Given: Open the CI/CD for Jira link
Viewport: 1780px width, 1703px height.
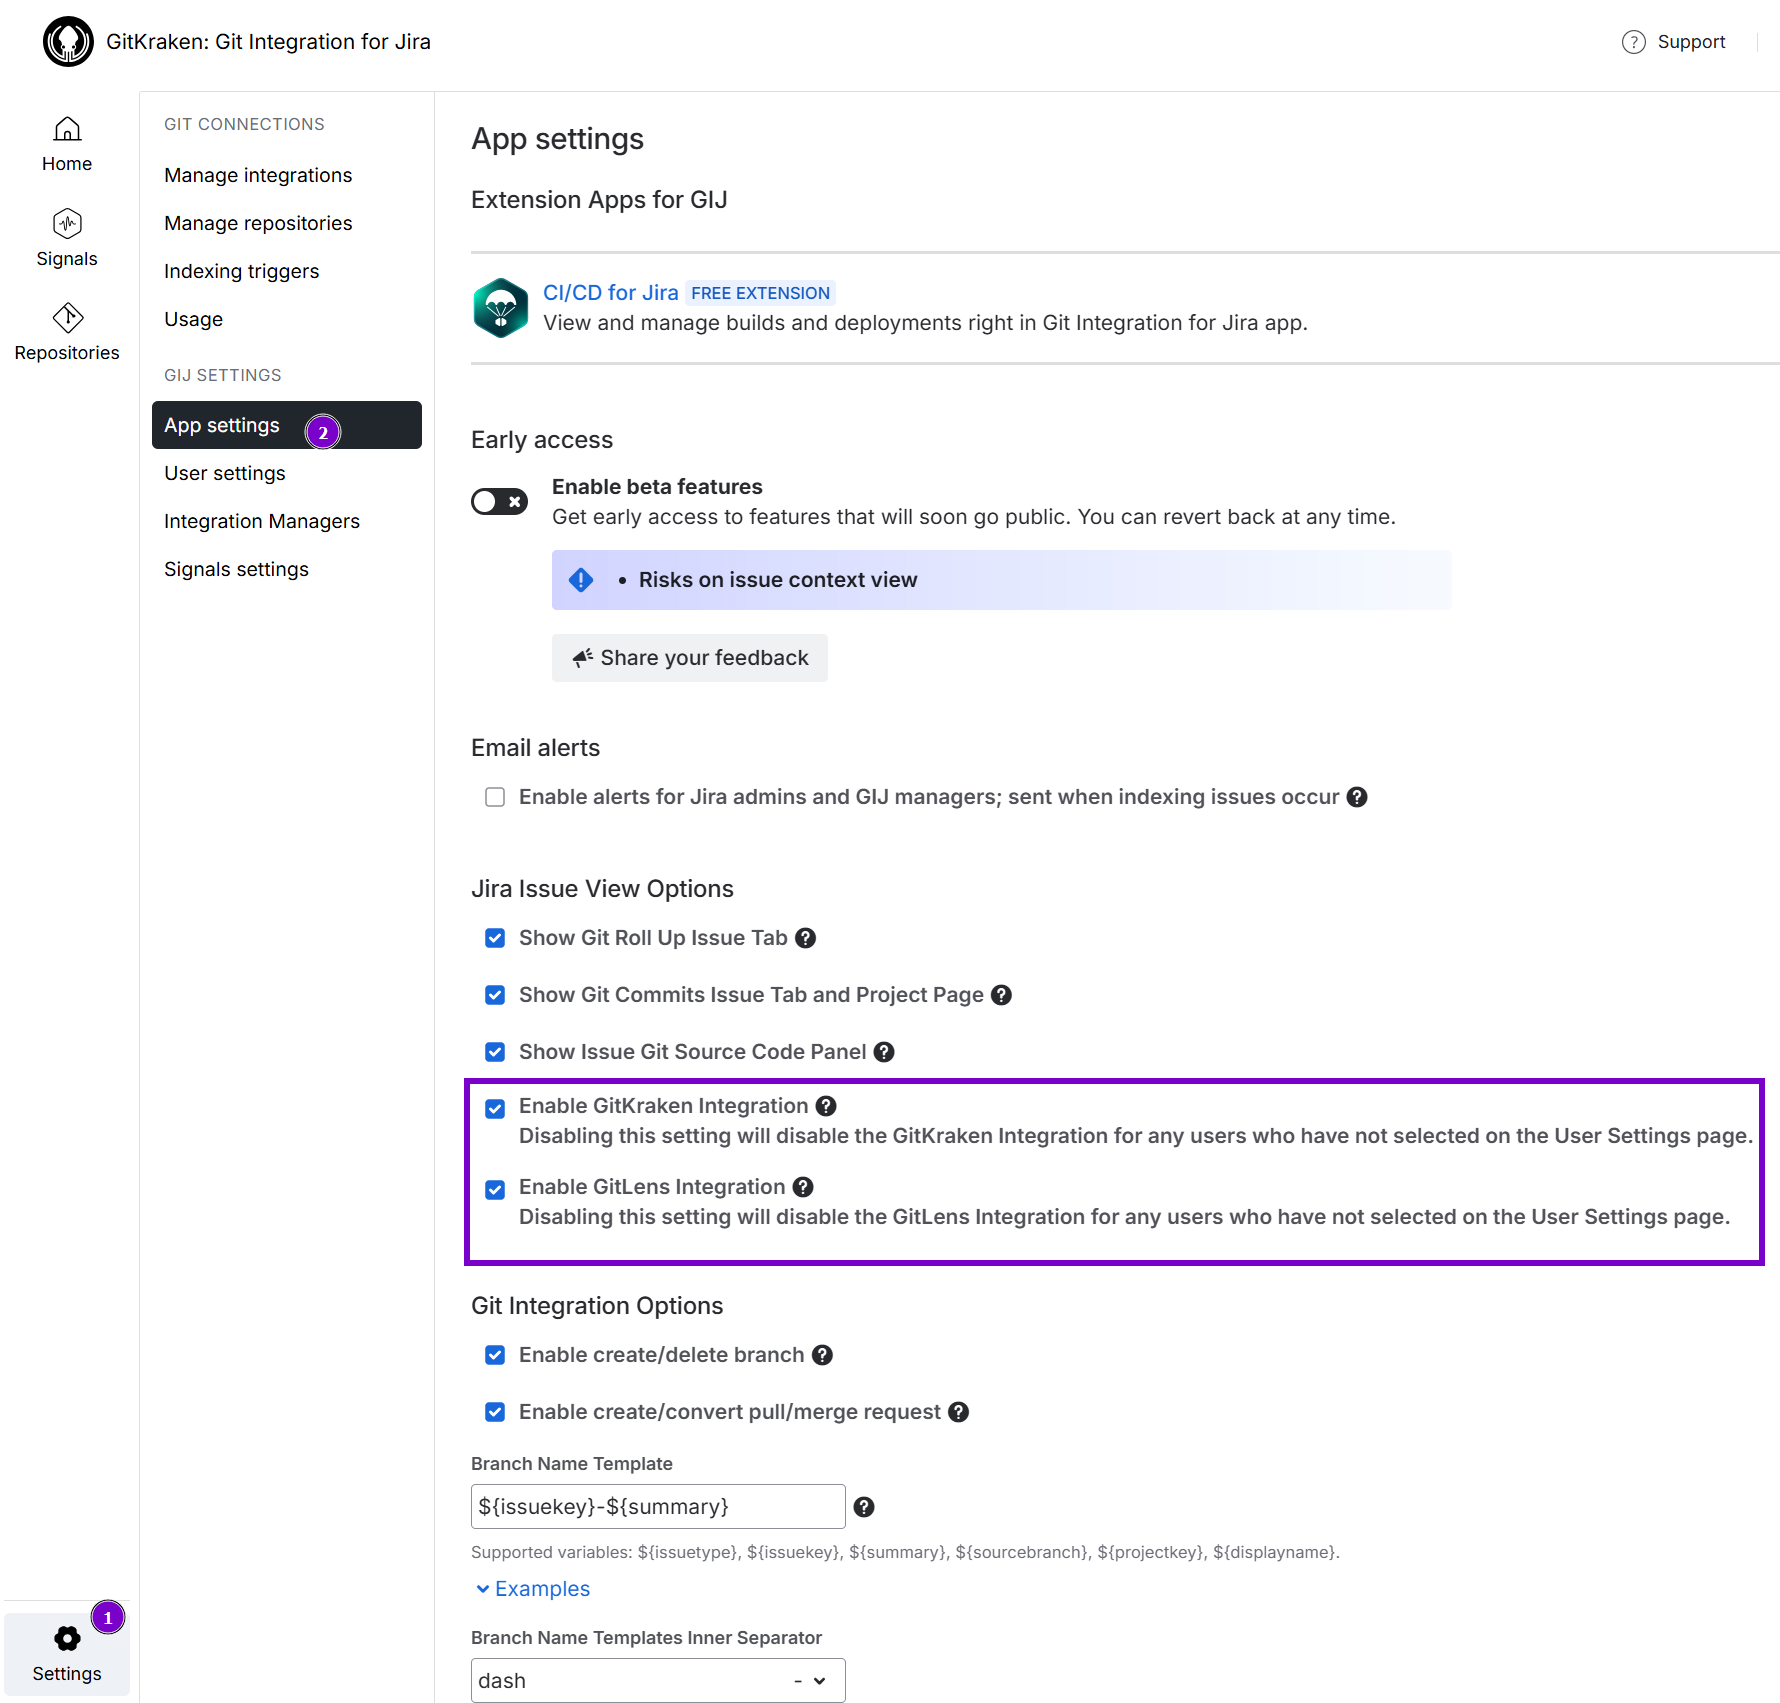Looking at the screenshot, I should 610,292.
